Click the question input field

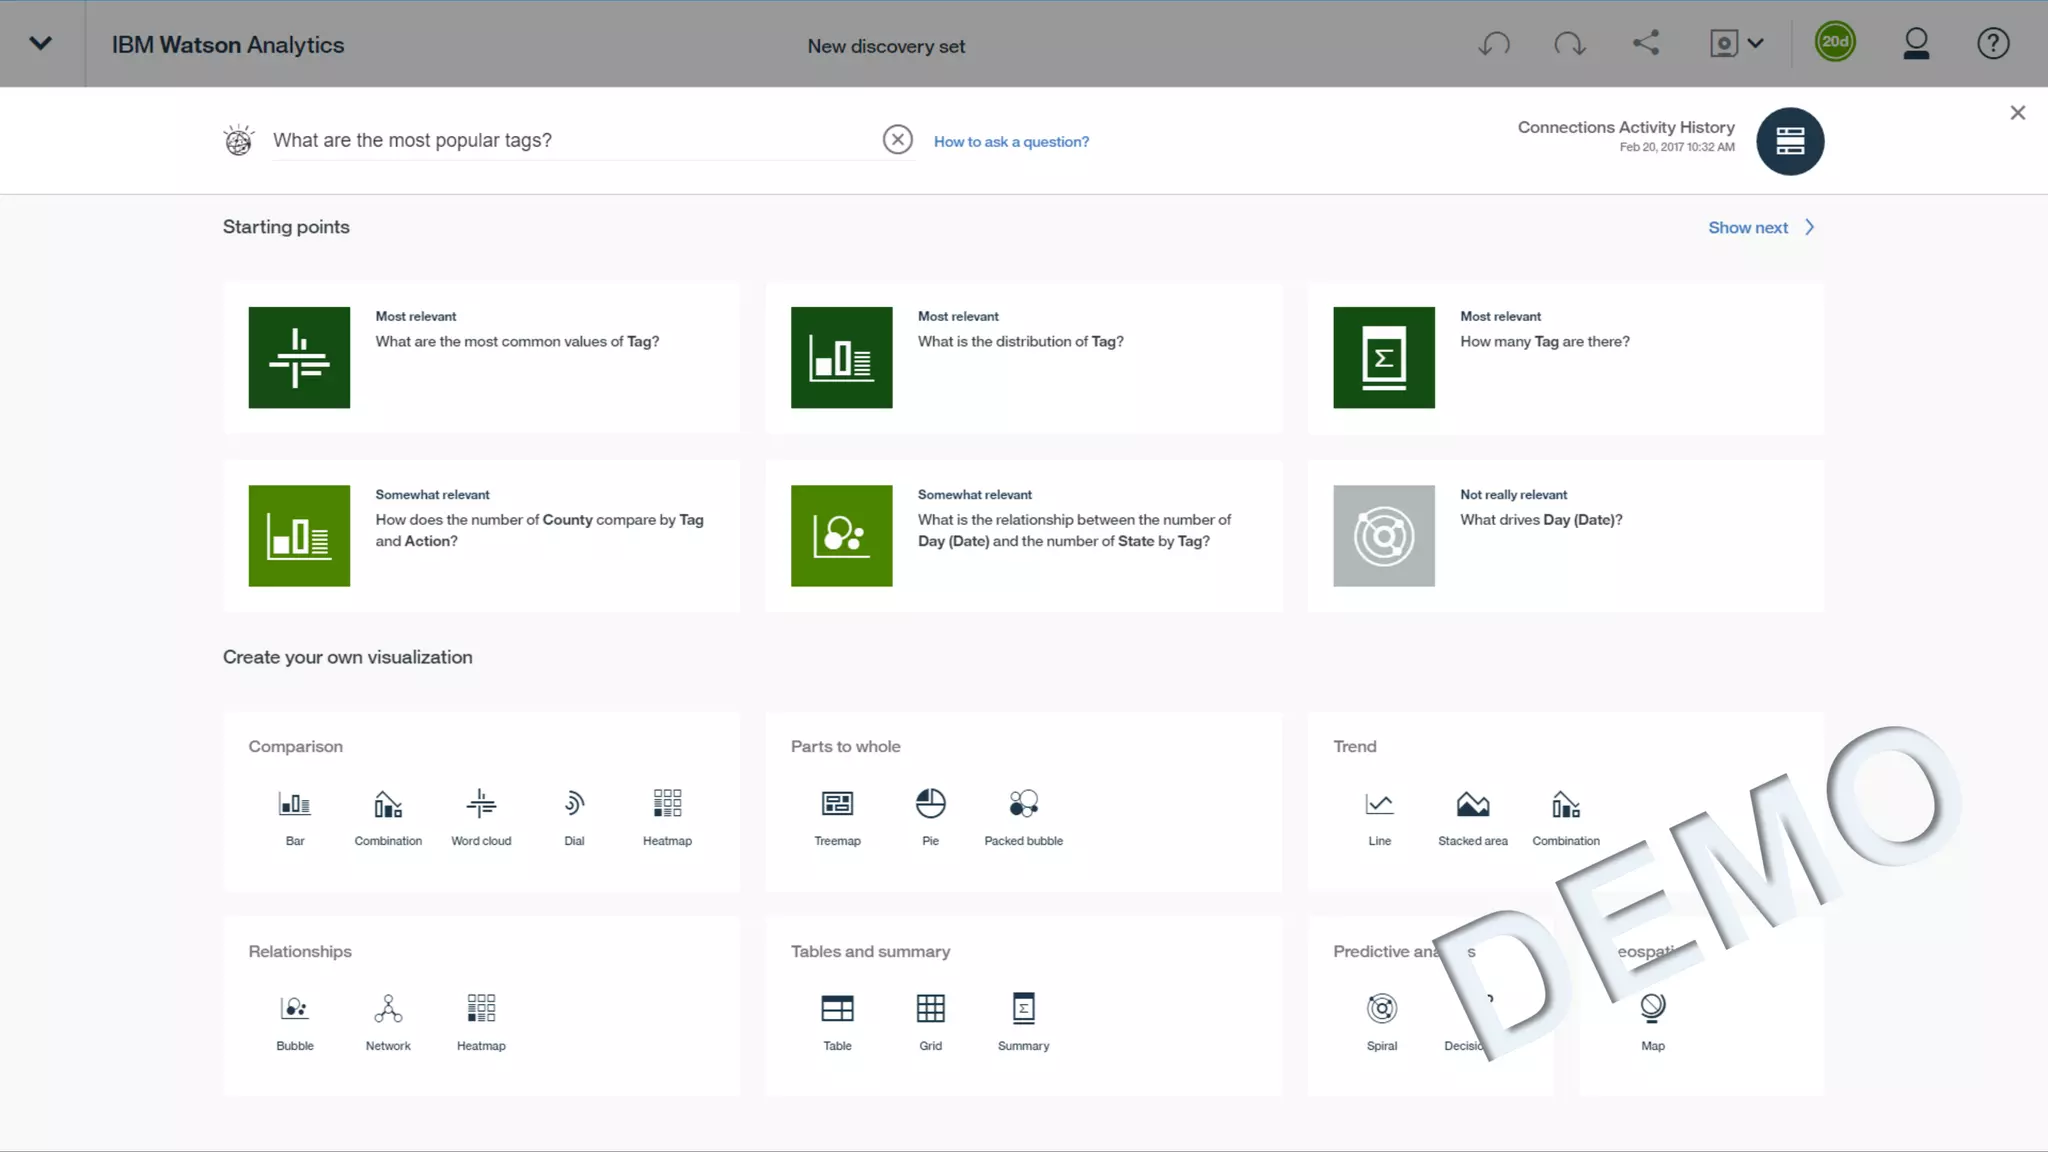pos(570,140)
